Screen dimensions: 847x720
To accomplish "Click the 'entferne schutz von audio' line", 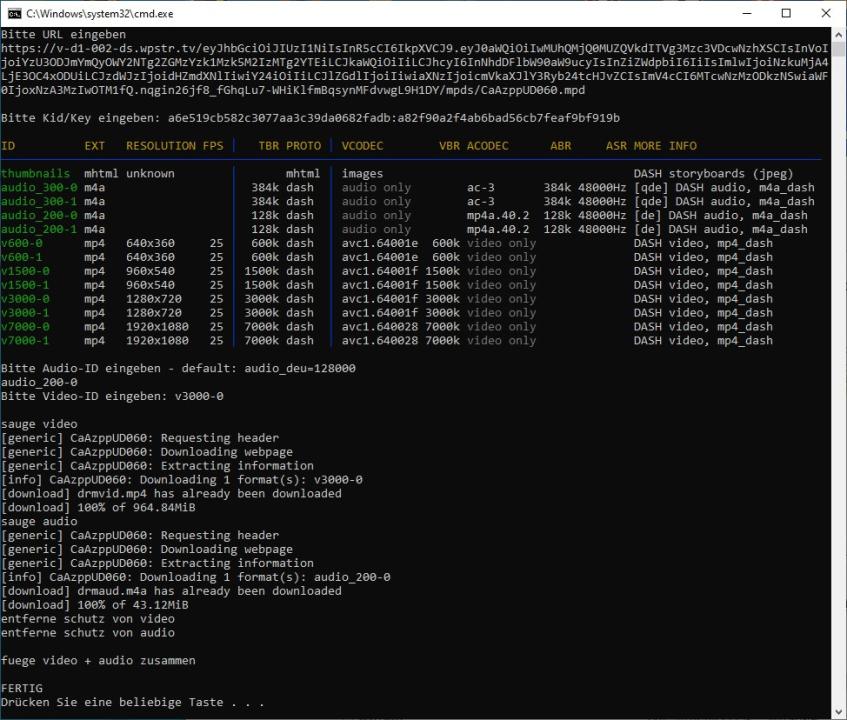I will [x=88, y=632].
